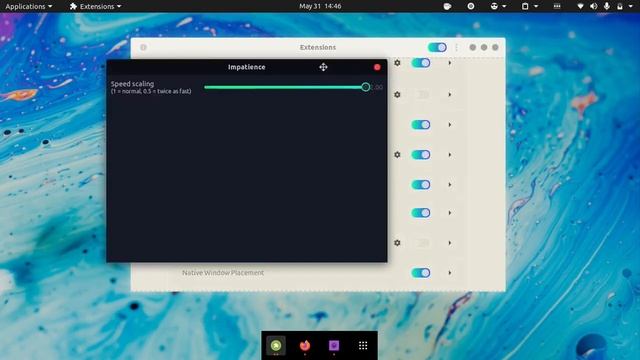640x360 pixels.
Task: Close the Impatience settings dialog
Action: pyautogui.click(x=377, y=67)
